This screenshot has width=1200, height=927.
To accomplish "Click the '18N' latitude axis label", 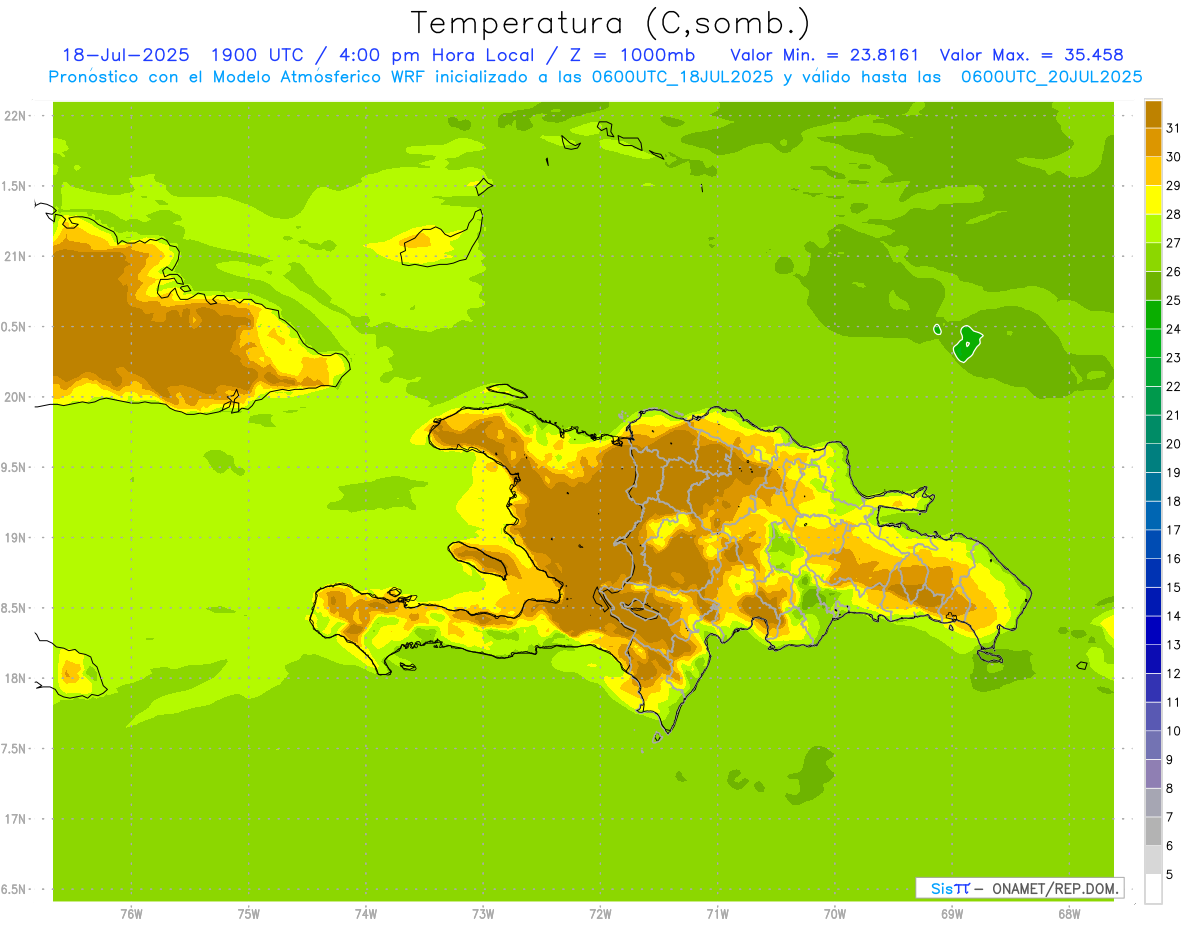I will click(x=15, y=678).
